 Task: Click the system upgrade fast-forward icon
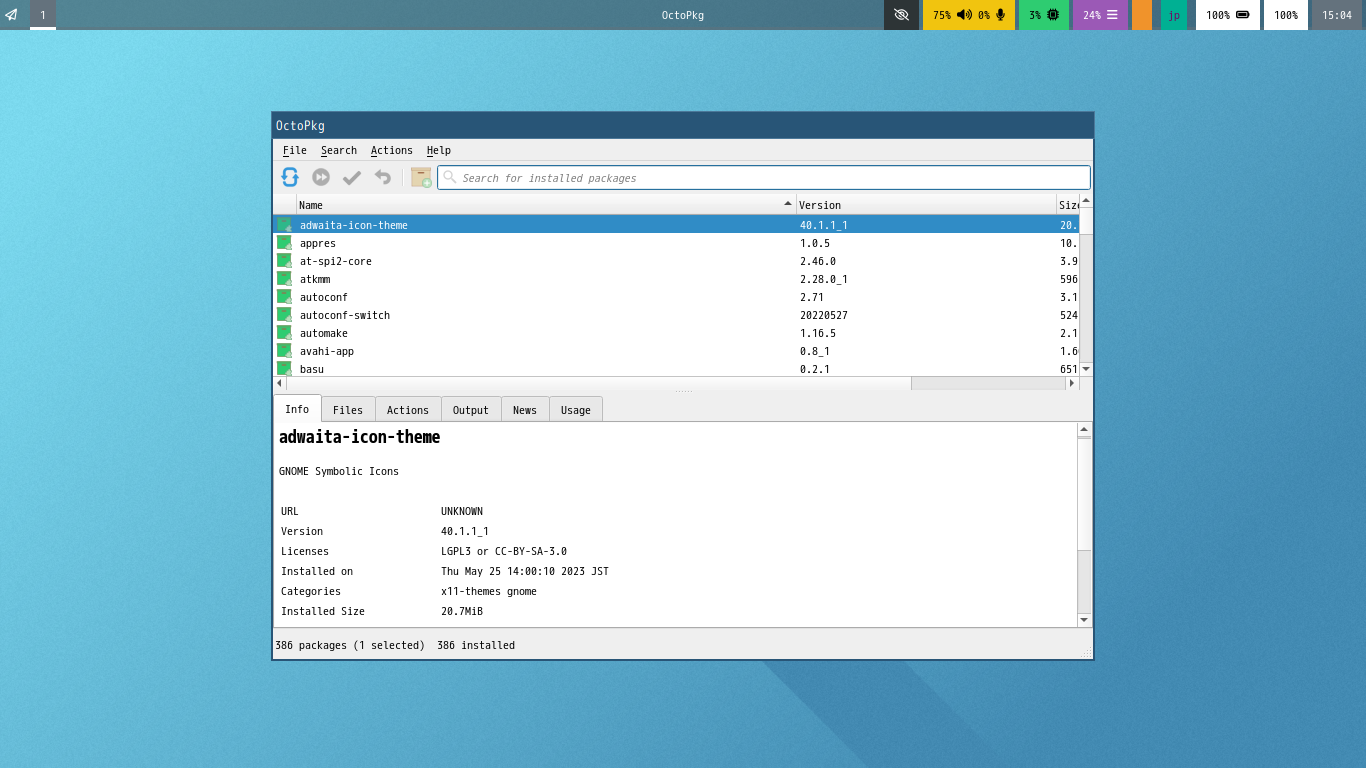(x=321, y=177)
